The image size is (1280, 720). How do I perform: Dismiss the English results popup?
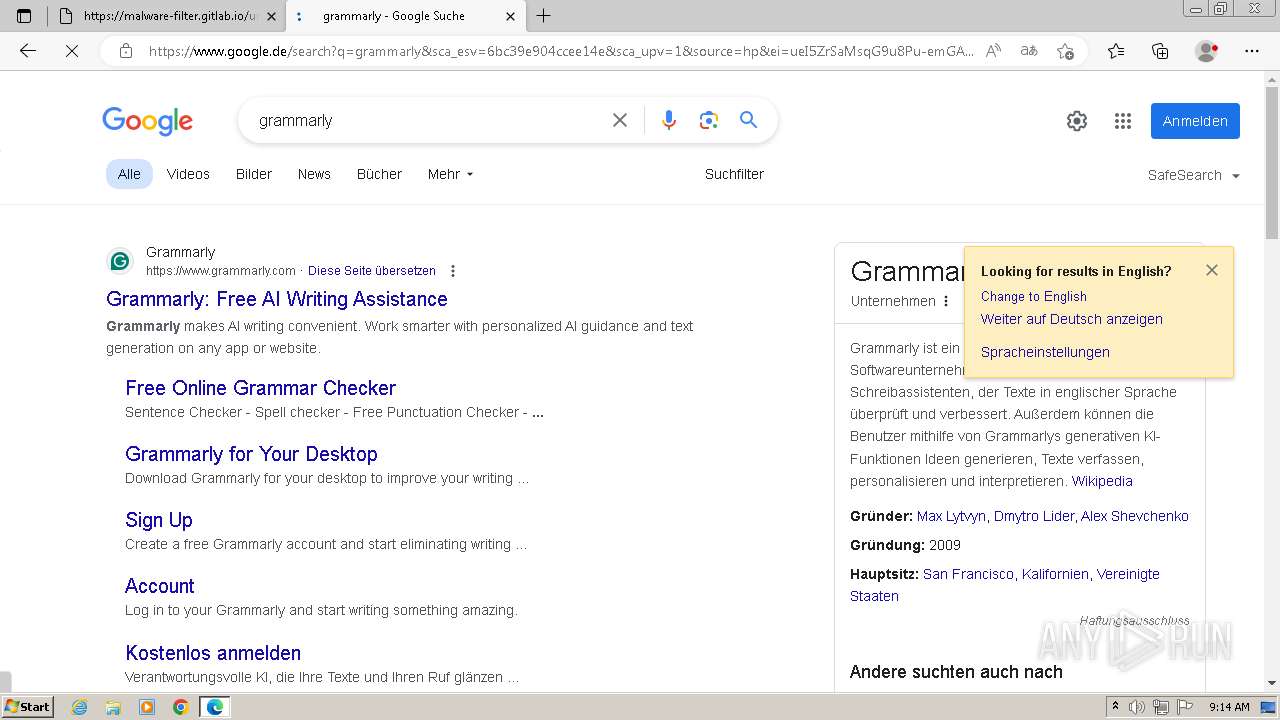tap(1212, 270)
